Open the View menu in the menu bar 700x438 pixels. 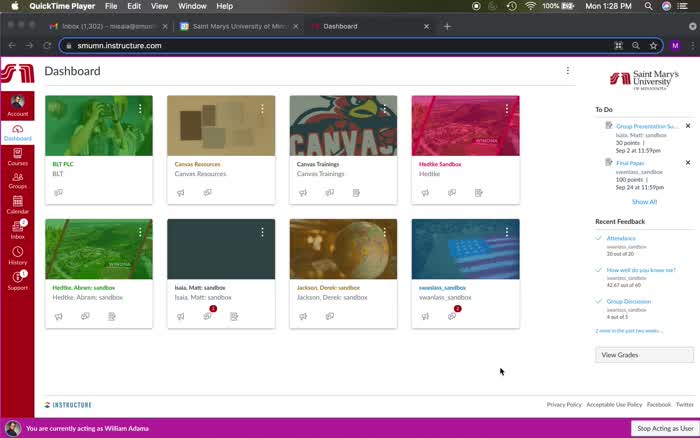pos(159,6)
